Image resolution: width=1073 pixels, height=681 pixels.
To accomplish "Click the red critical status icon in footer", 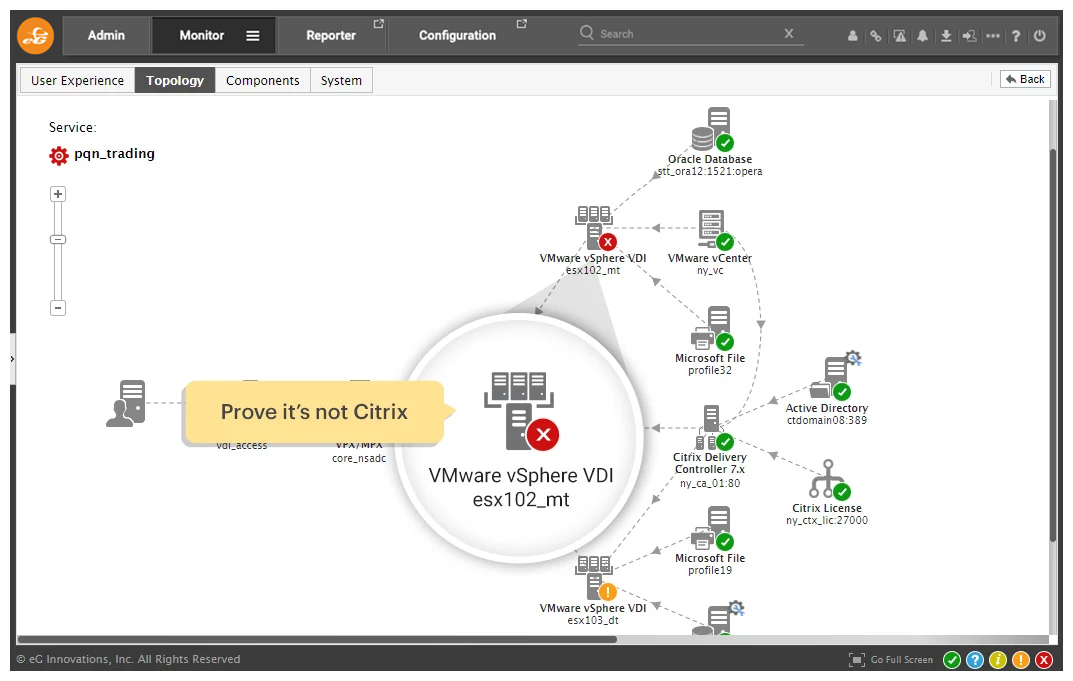I will 1044,660.
